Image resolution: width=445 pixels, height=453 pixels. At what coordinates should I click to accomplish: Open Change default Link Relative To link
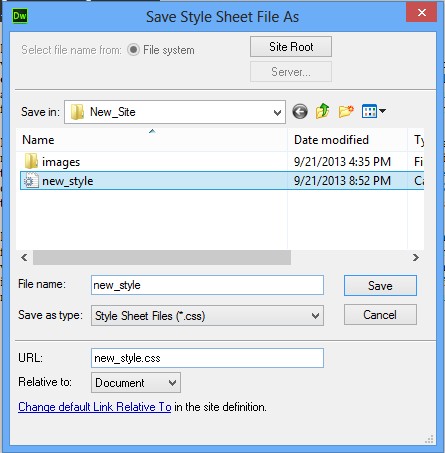tap(95, 407)
